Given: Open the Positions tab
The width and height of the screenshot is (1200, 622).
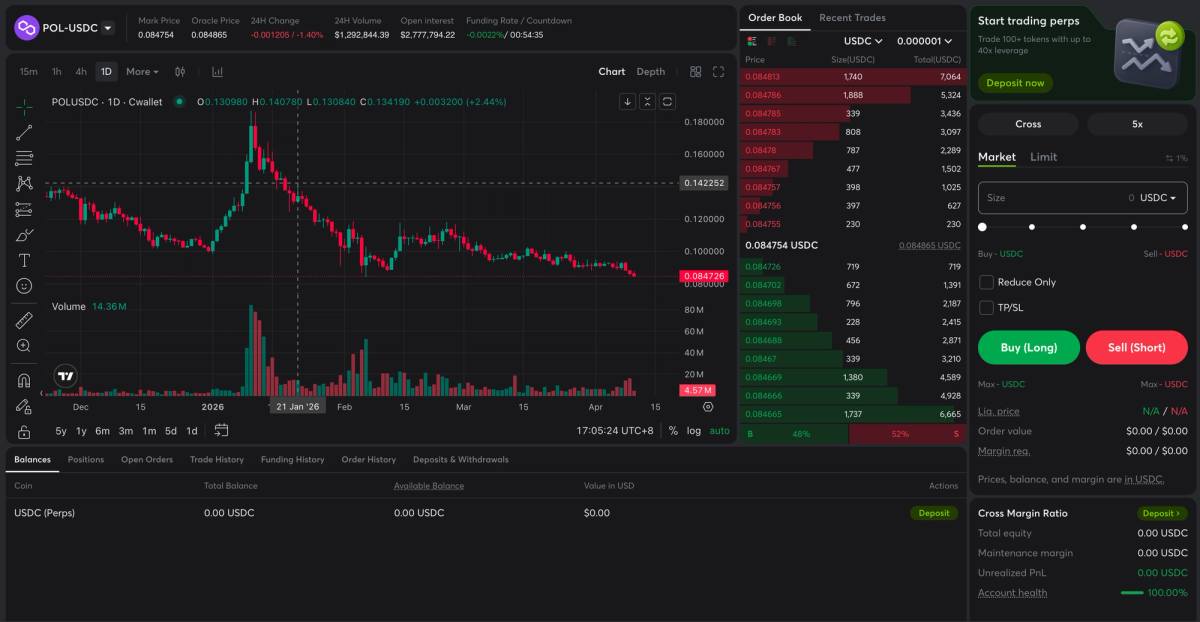Looking at the screenshot, I should (x=85, y=460).
